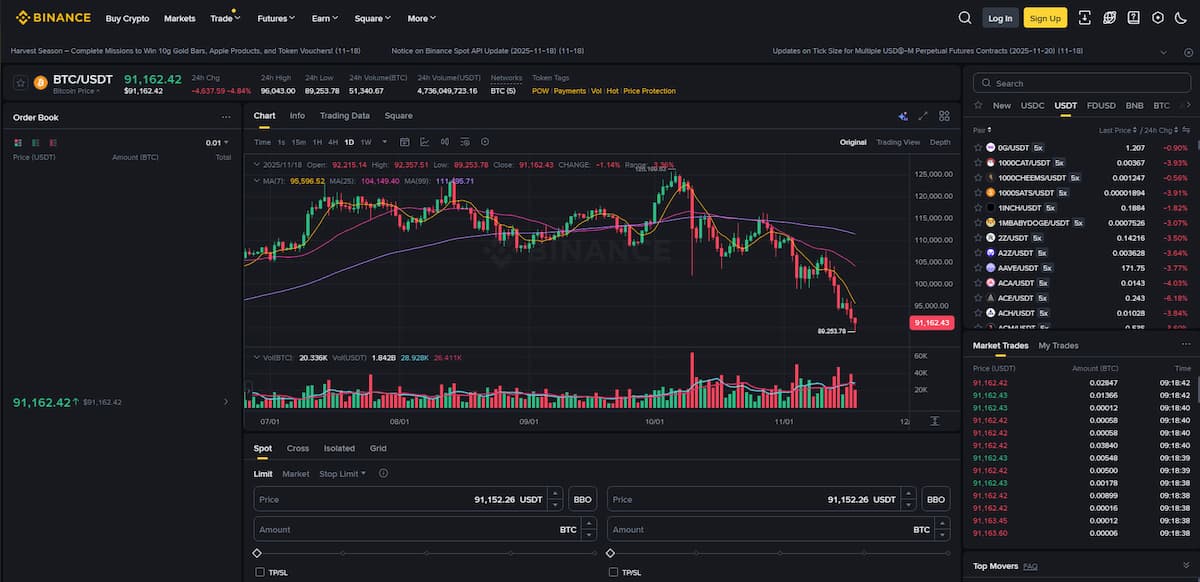Click the buy amount slider start handle
Screen dimensions: 1200x582
258,552
